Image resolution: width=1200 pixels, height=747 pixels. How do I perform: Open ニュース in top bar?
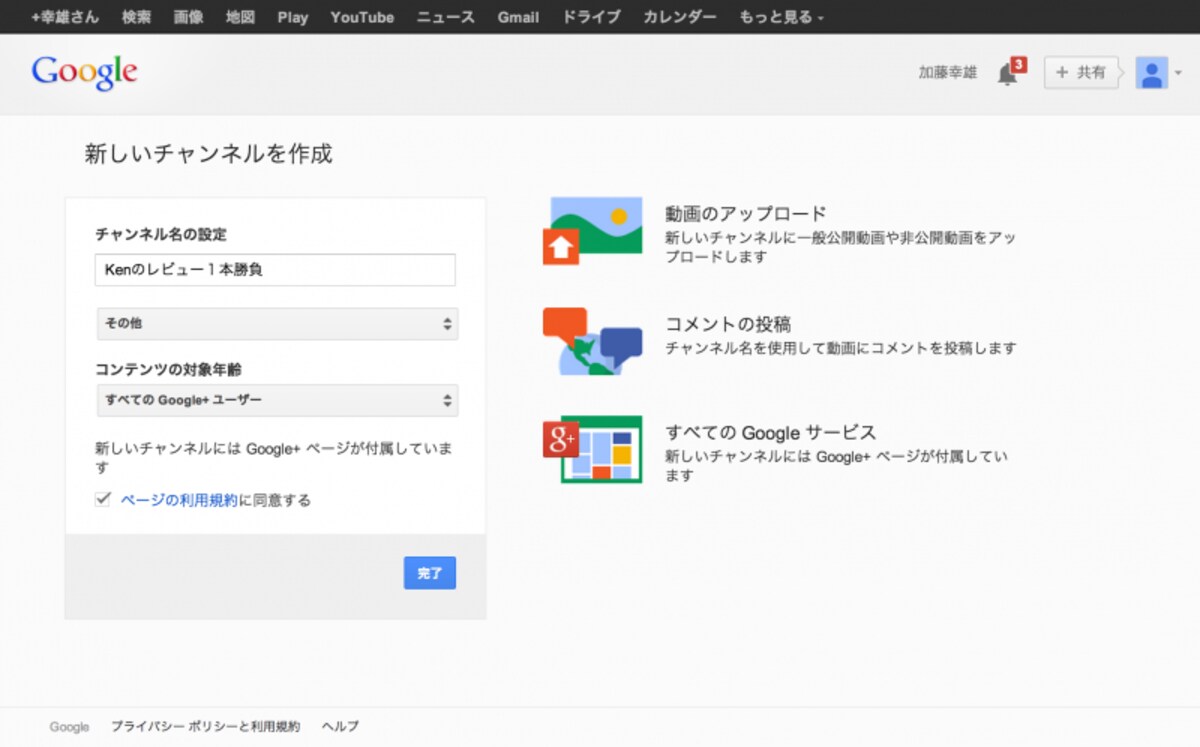445,17
